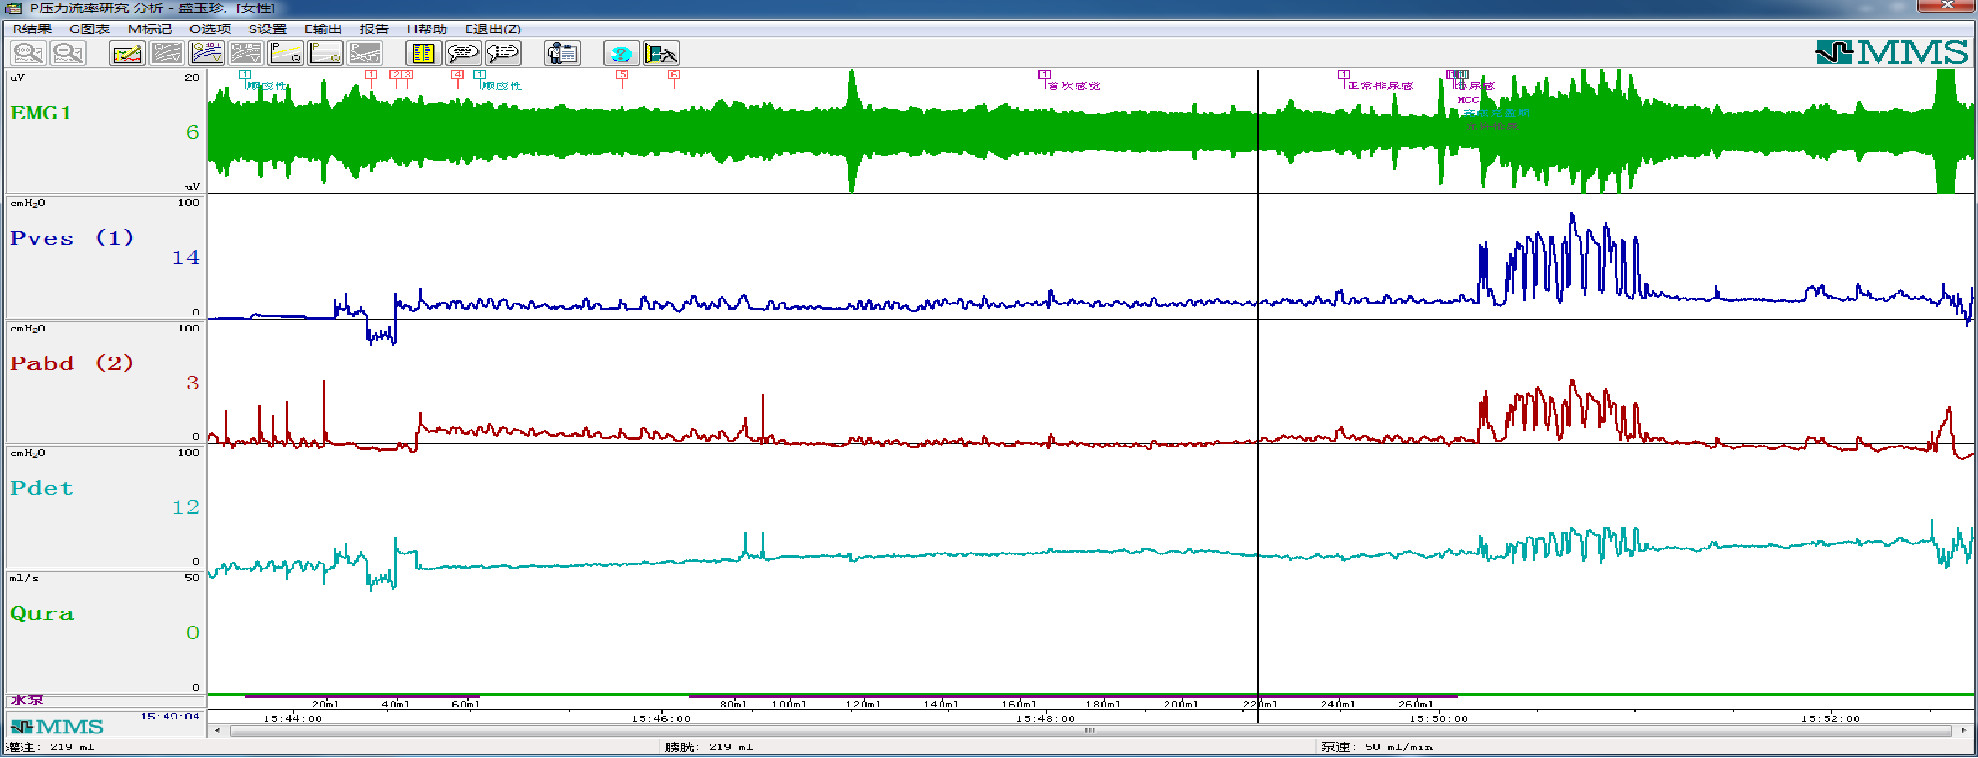
Task: Open the G图表 menu
Action: [x=89, y=29]
